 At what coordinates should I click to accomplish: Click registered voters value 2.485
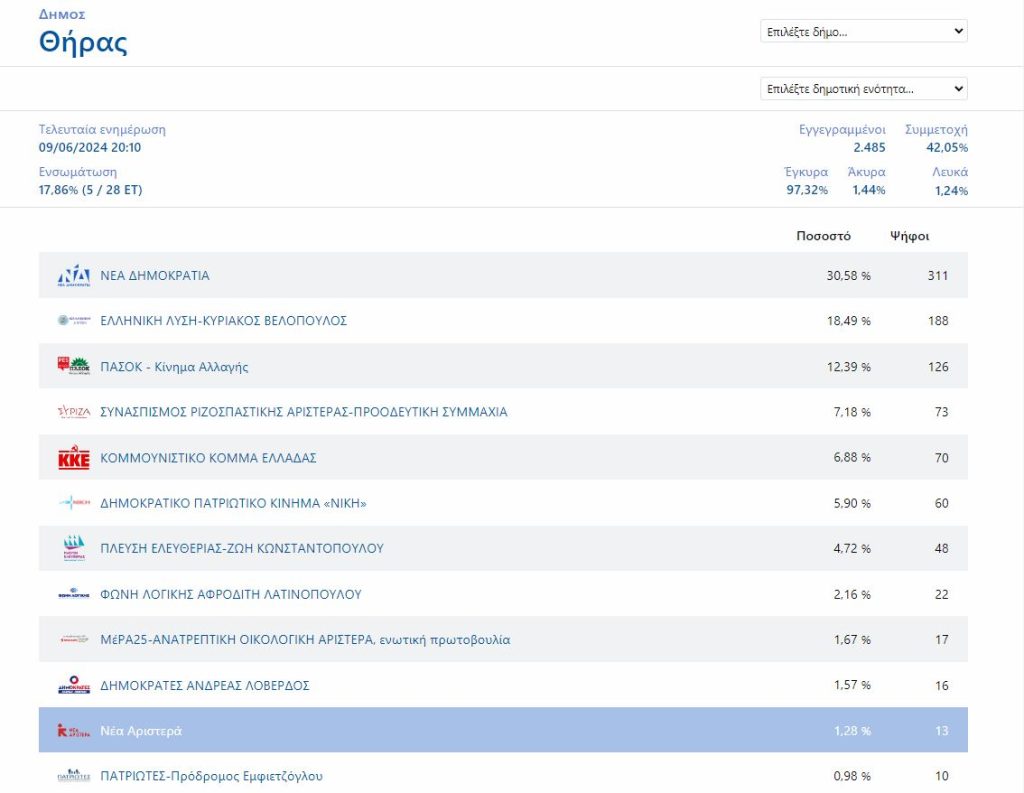click(869, 148)
